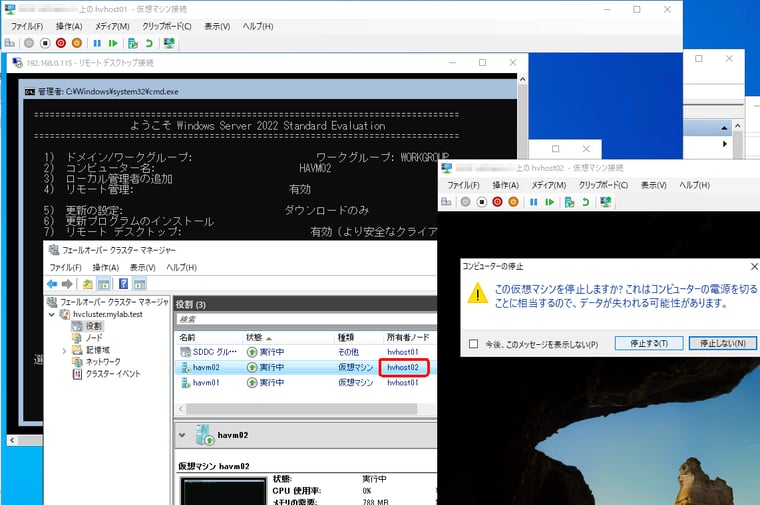Pause the hvhost02 virtual machine
This screenshot has width=760, height=505.
(533, 202)
